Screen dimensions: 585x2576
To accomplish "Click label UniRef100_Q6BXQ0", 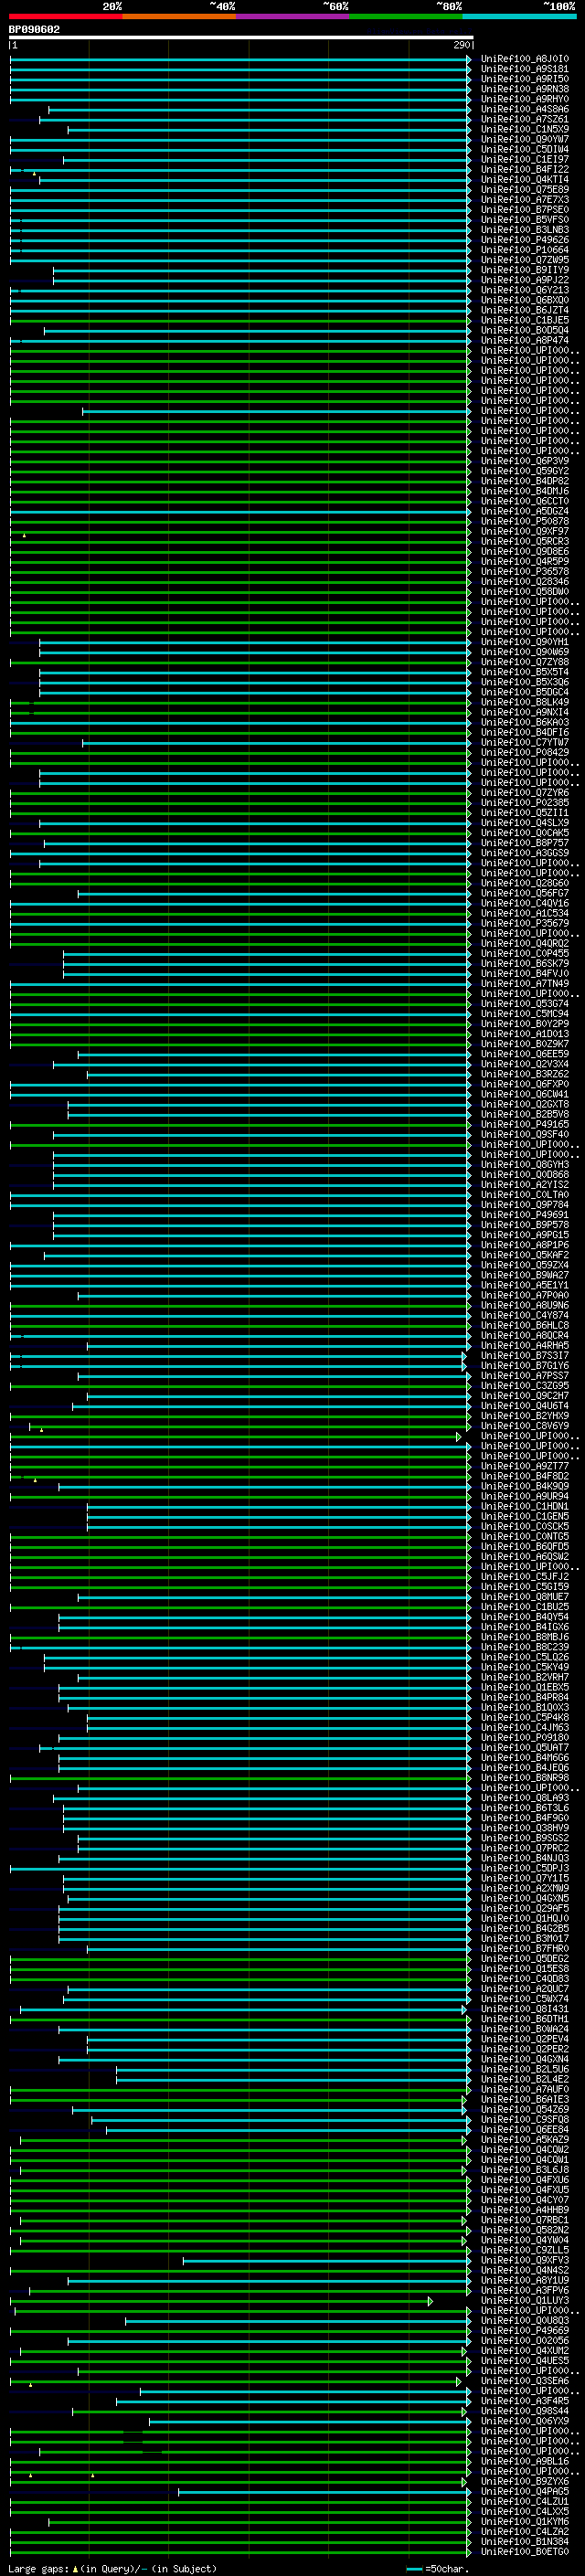I will click(x=525, y=300).
